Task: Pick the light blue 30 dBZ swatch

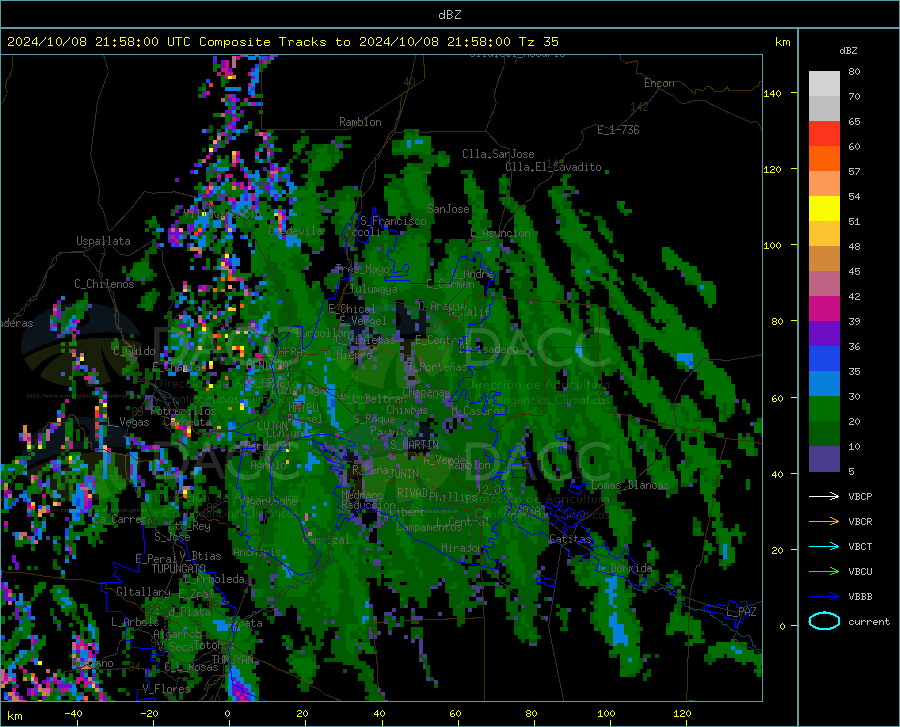Action: point(824,384)
